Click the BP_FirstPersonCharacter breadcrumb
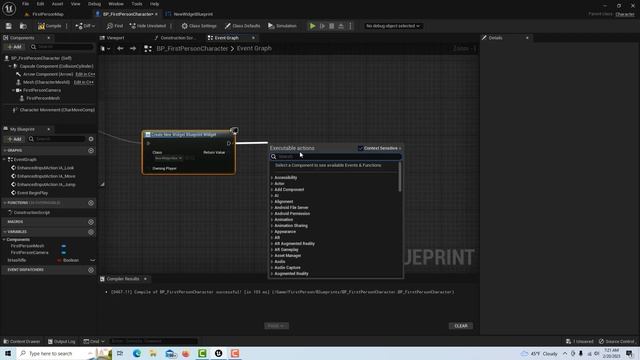 click(x=192, y=49)
